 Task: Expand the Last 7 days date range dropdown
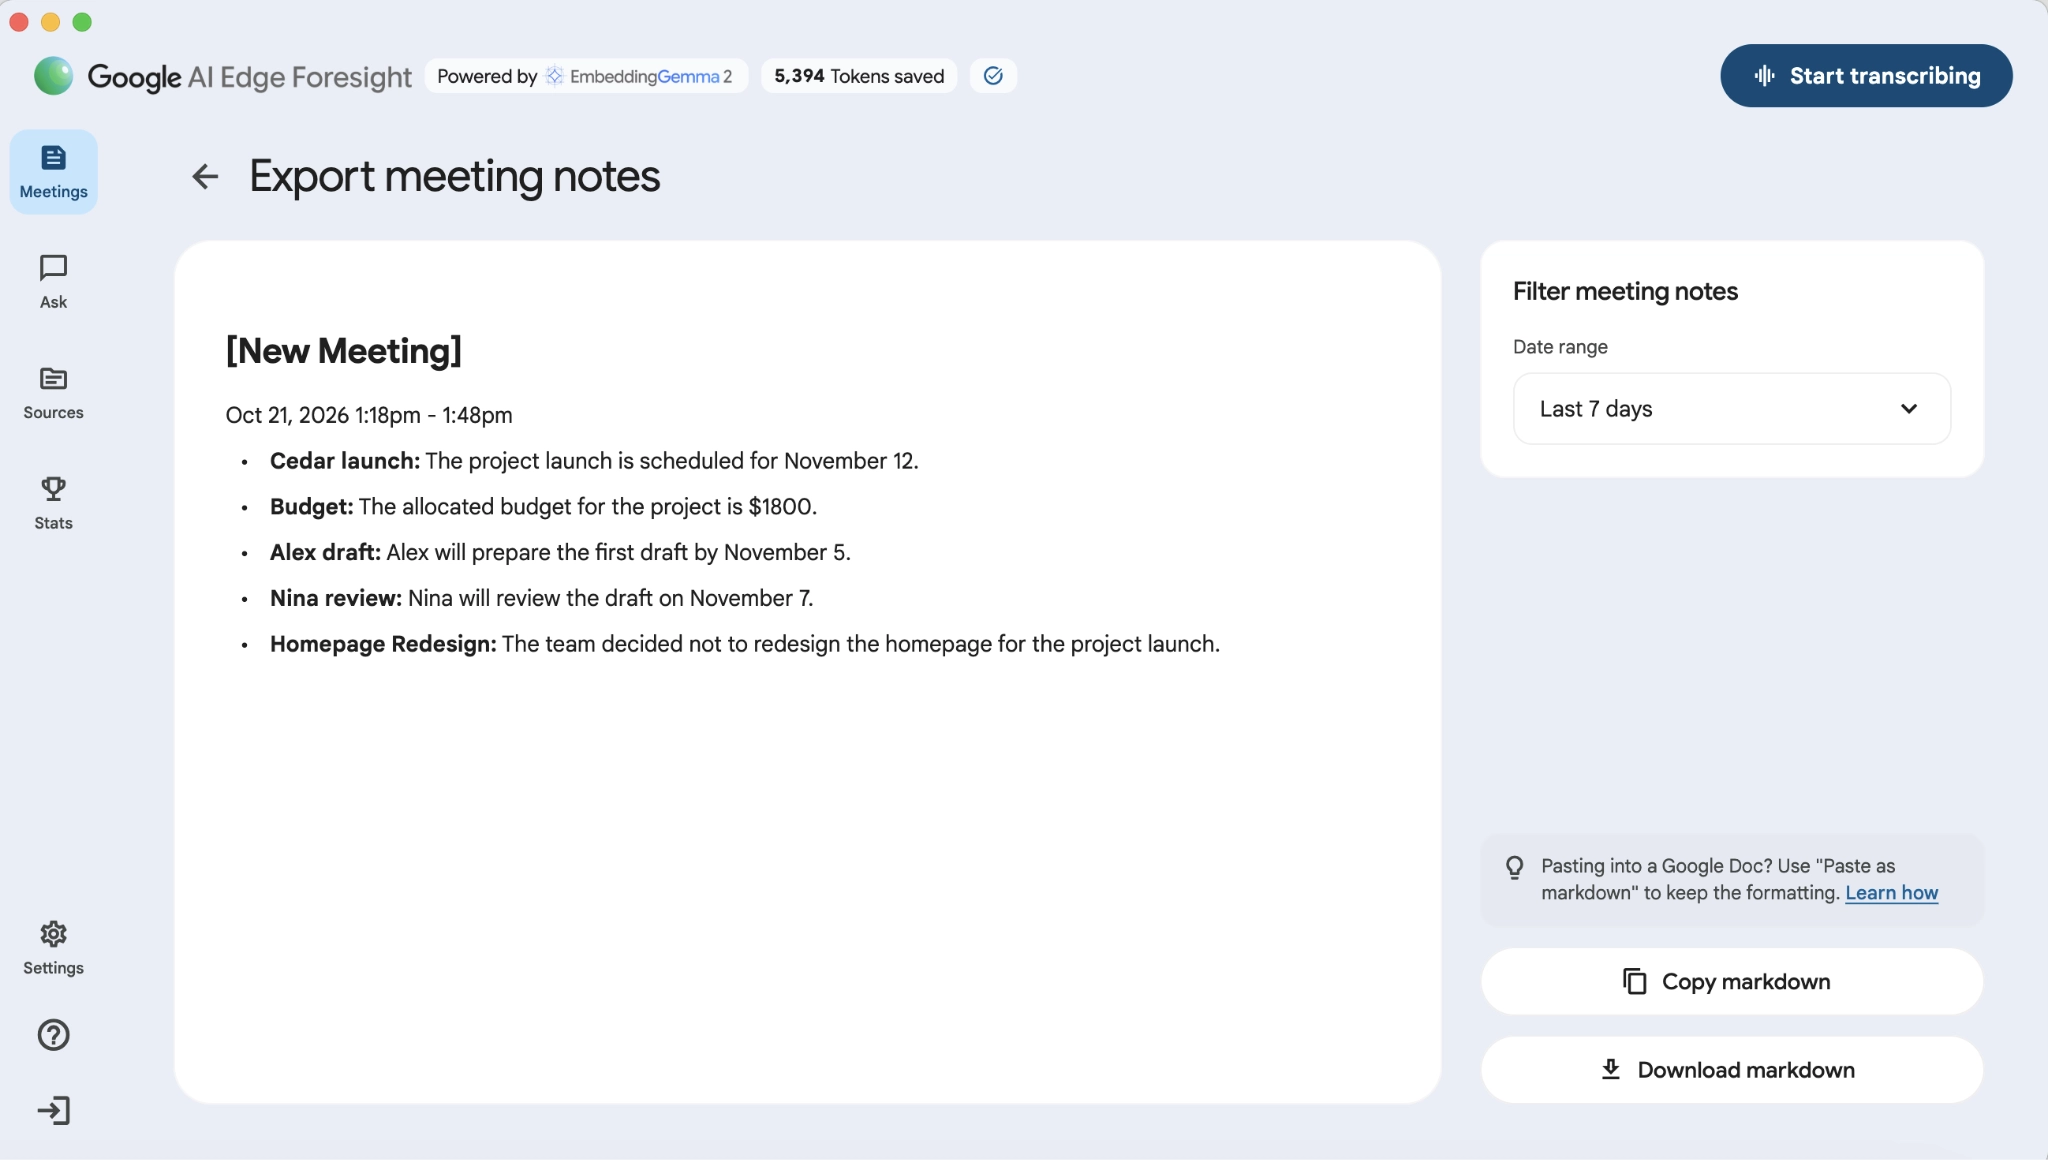1731,409
